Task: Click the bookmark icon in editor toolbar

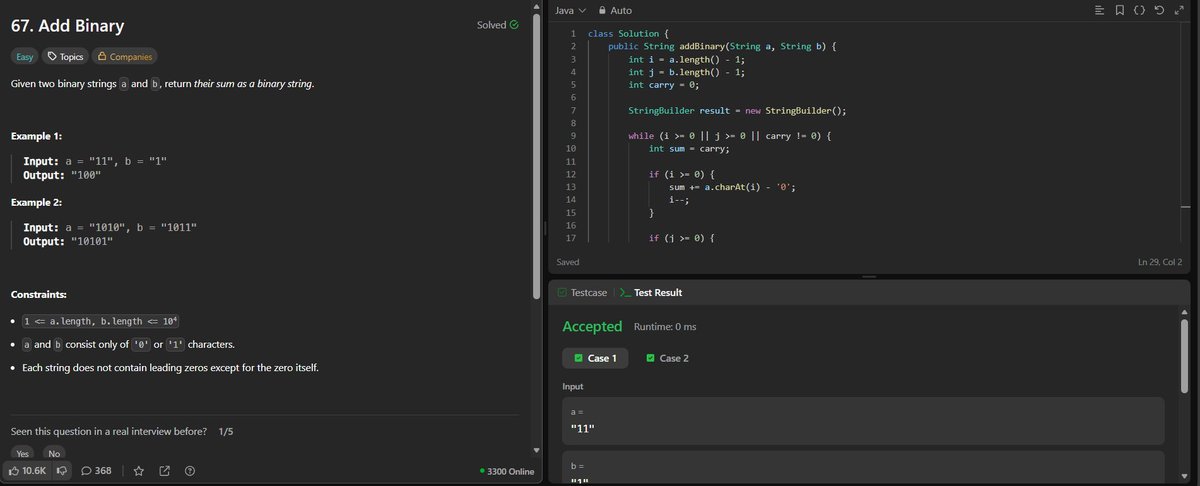Action: coord(1119,10)
